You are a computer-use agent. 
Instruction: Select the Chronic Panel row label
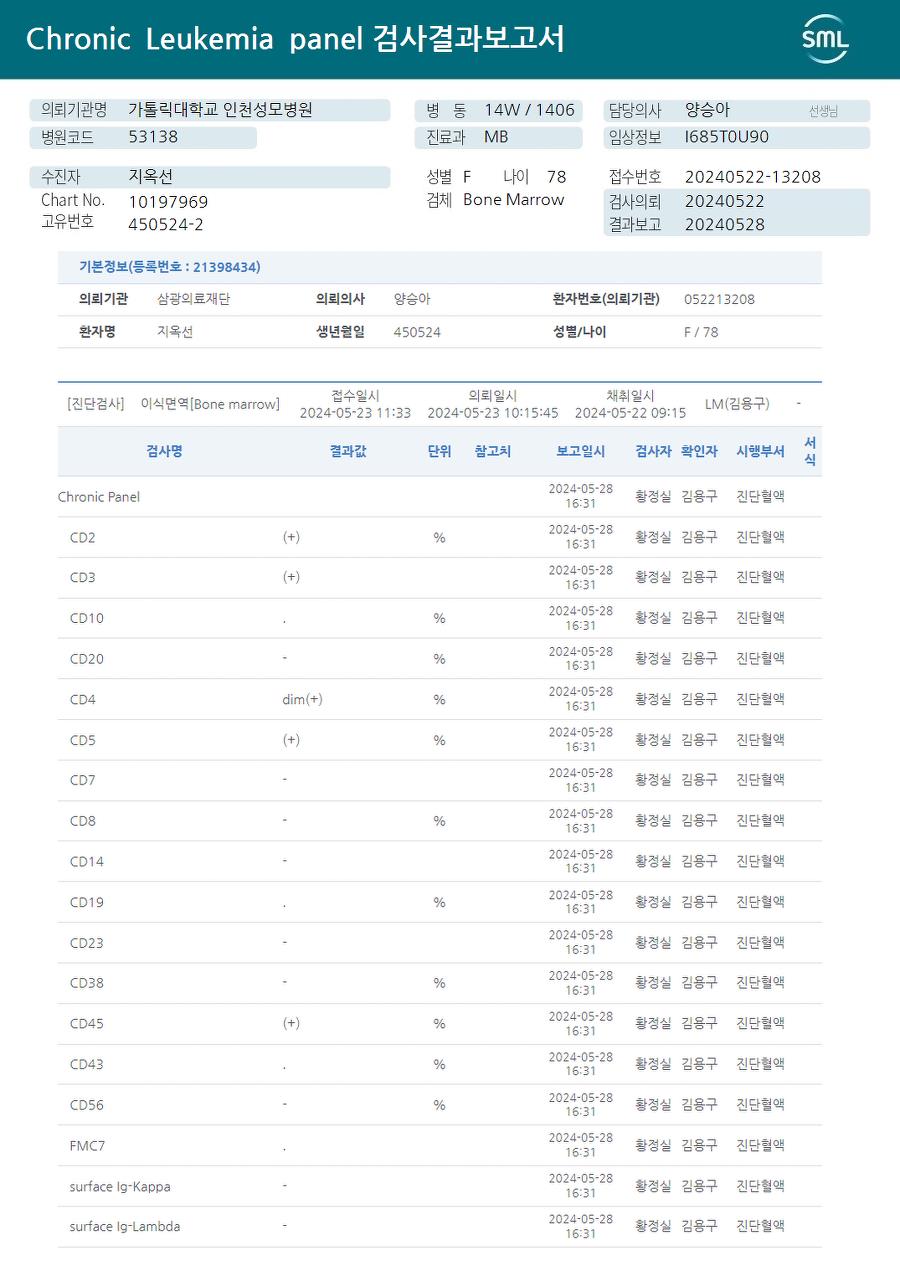click(99, 497)
